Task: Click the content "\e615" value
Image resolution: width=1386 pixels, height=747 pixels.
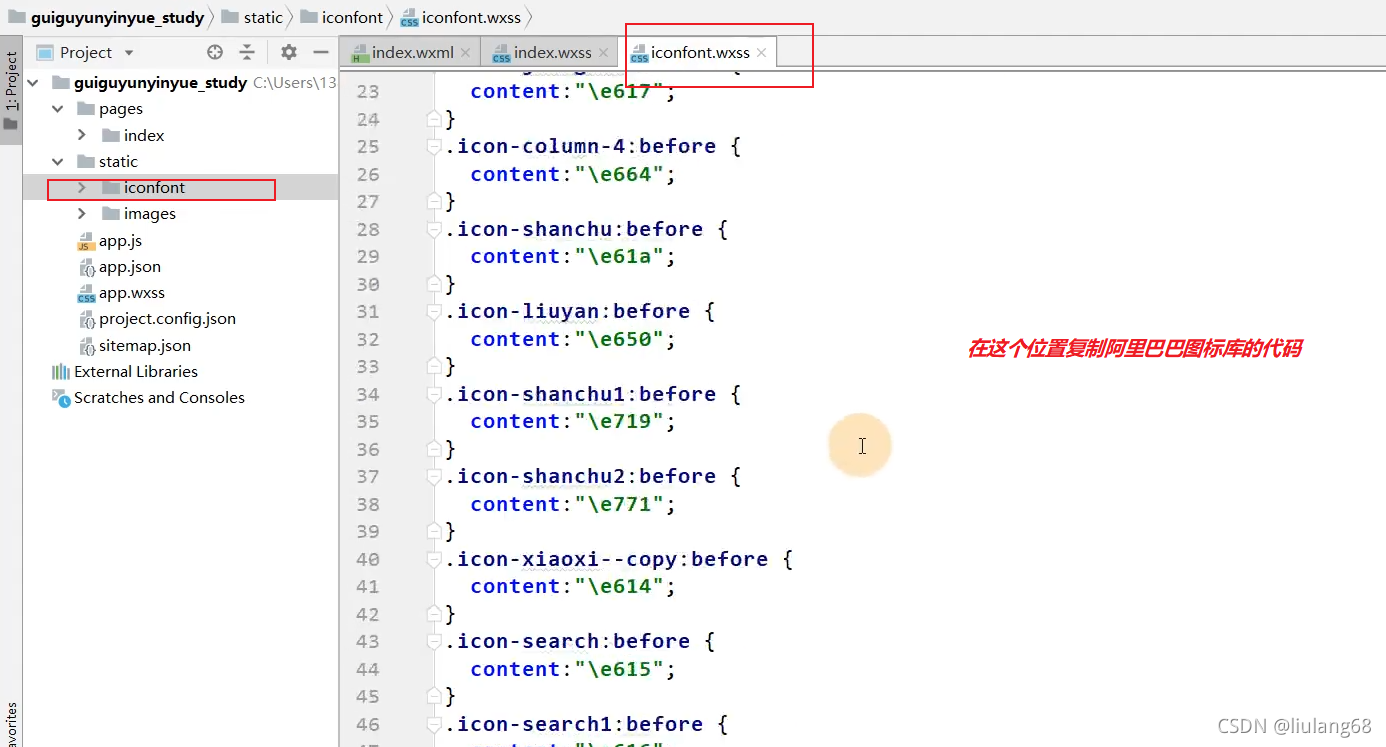Action: coord(619,669)
